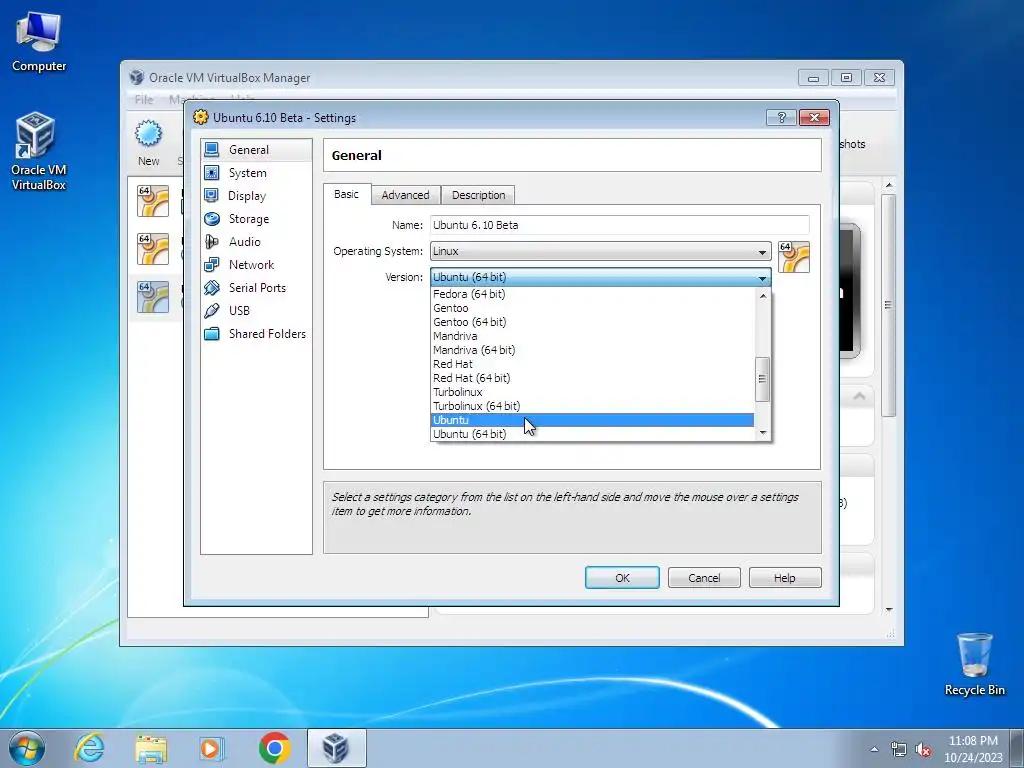The image size is (1024, 768).
Task: Choose Fedora (64 bit) from the version list
Action: point(592,294)
